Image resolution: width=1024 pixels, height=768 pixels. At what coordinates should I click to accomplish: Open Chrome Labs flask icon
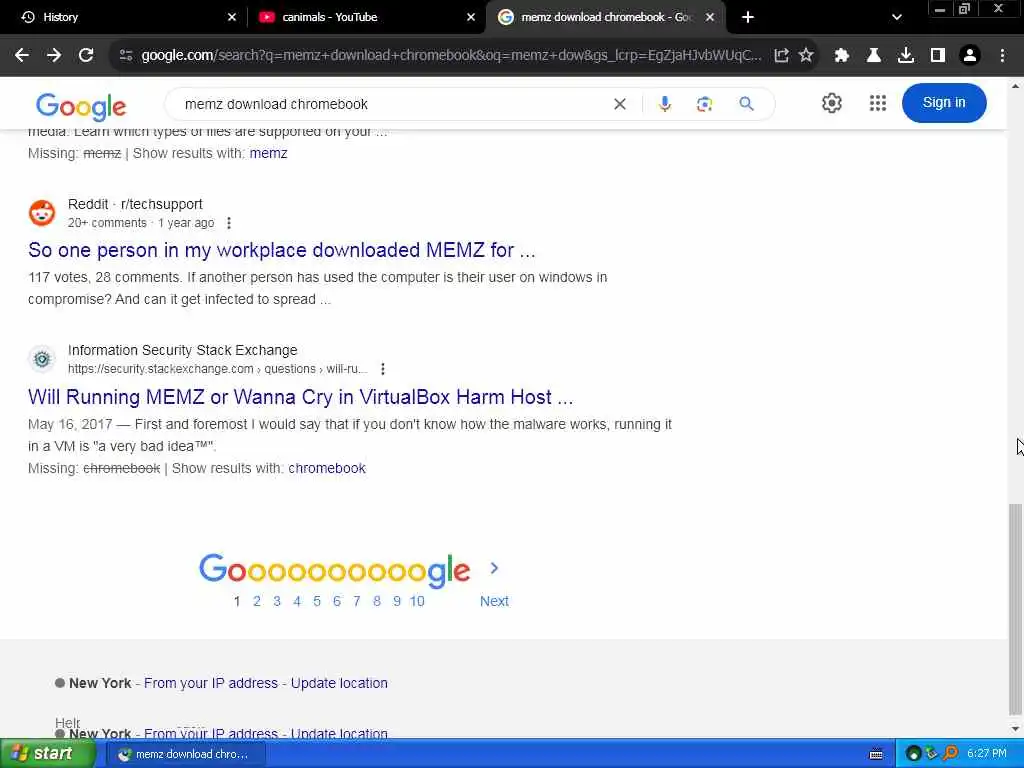(873, 56)
